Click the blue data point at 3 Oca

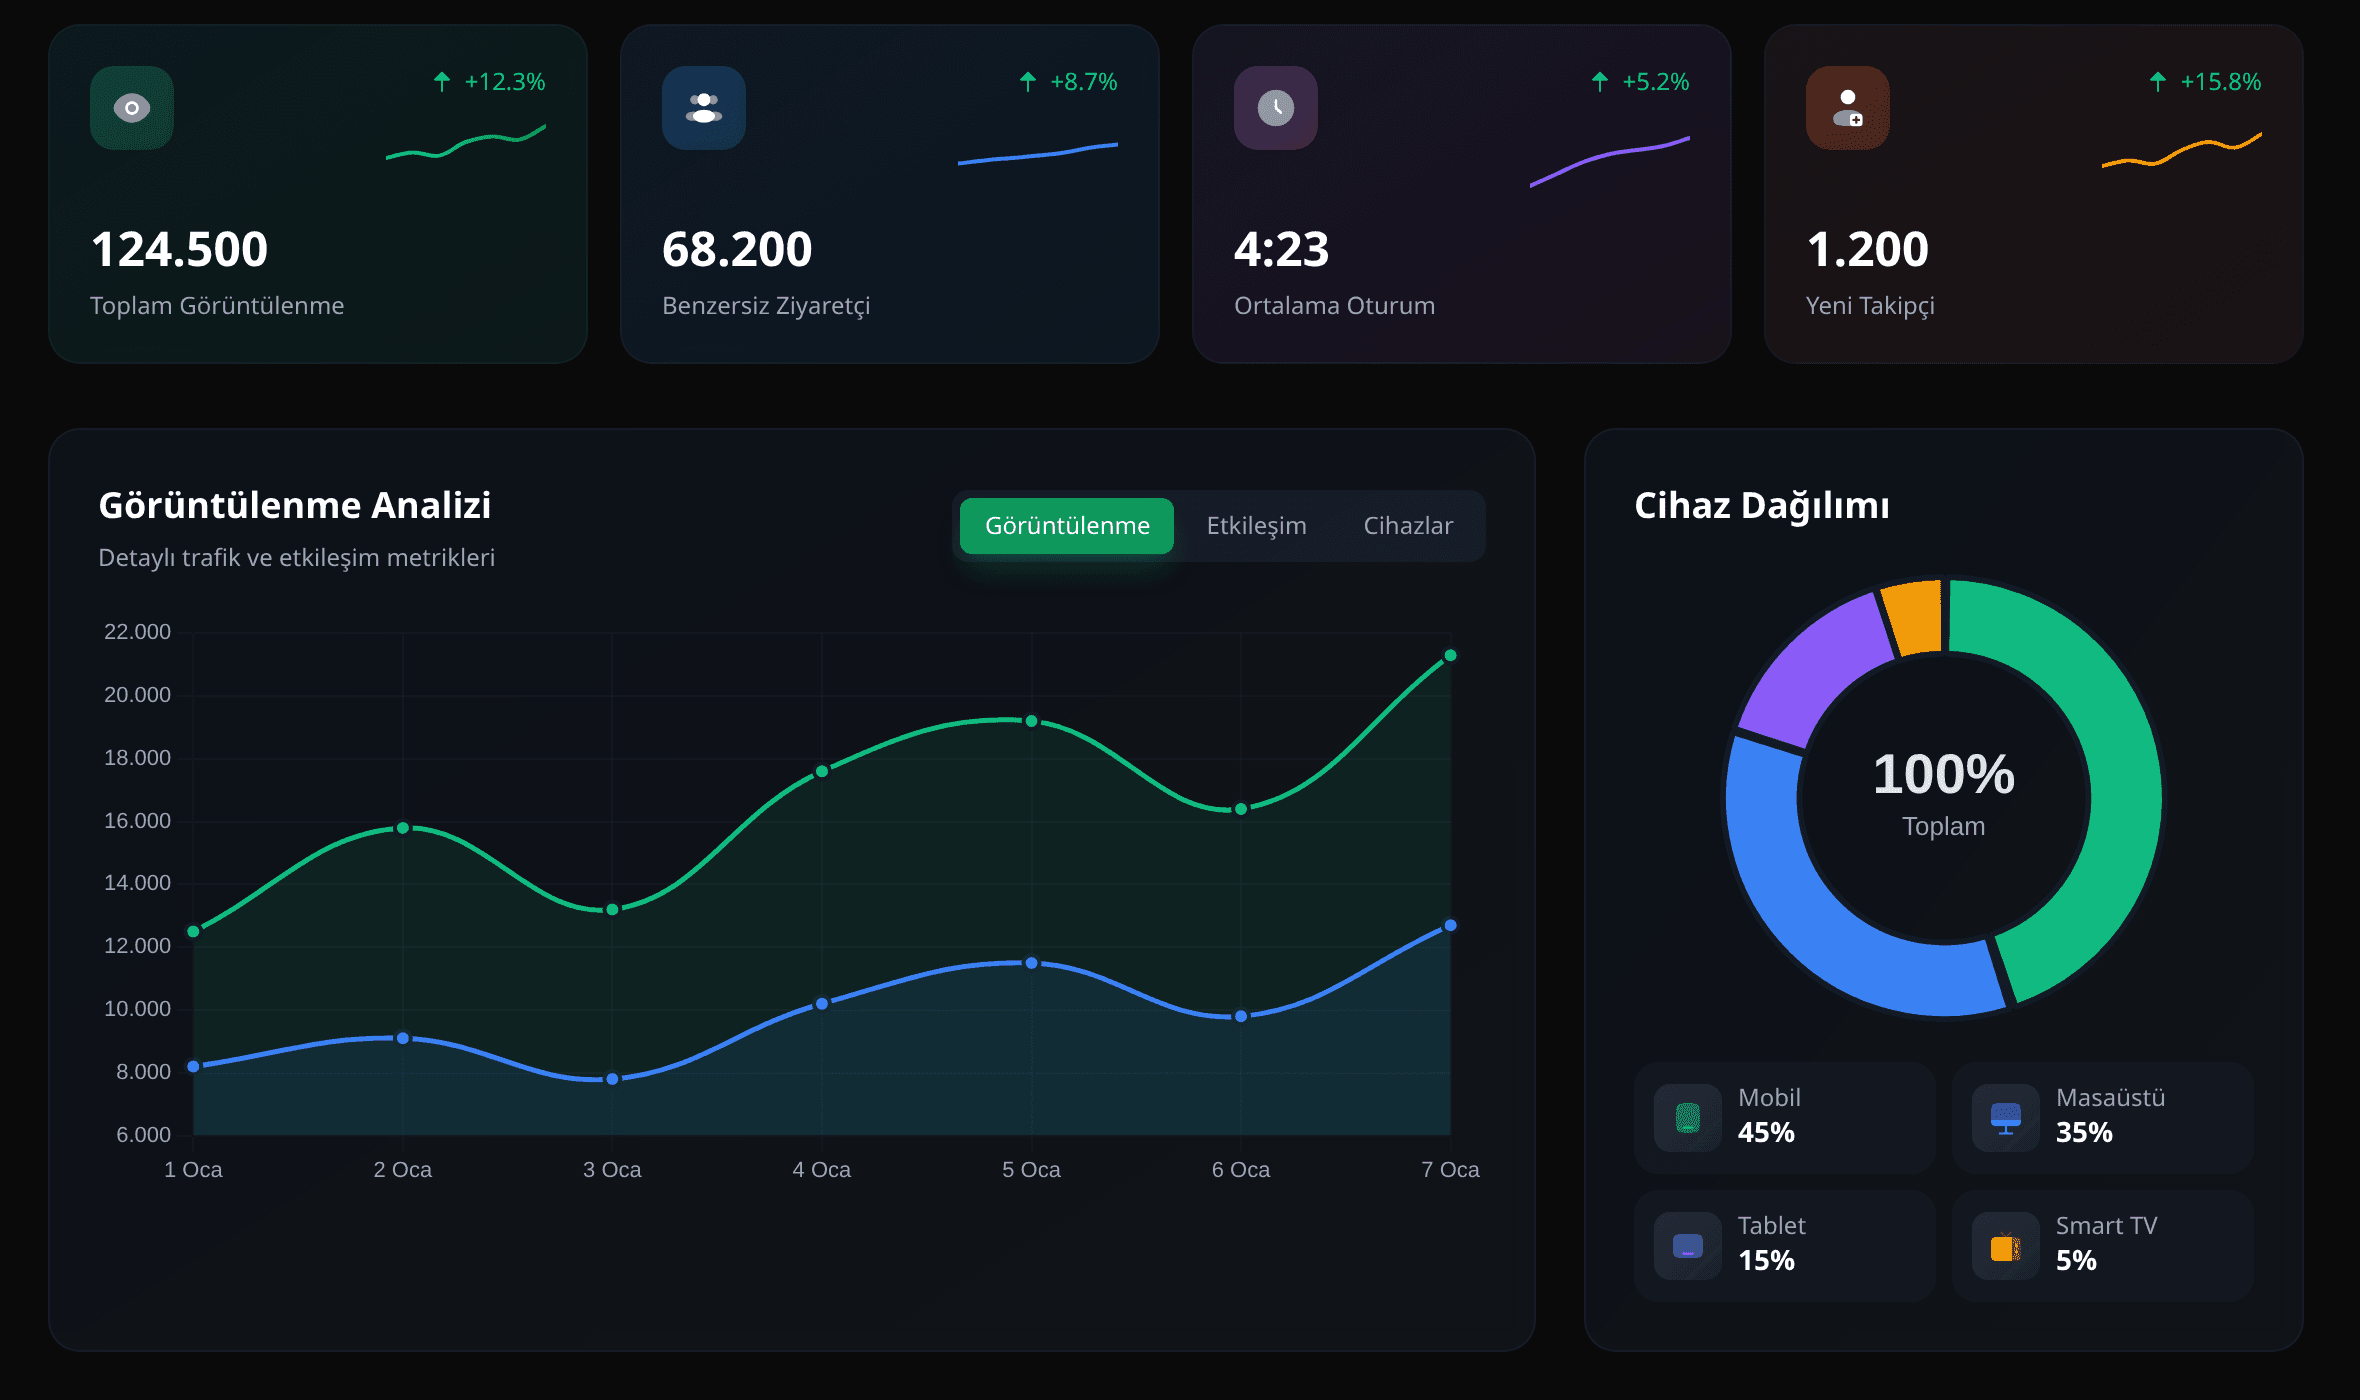click(x=612, y=1079)
